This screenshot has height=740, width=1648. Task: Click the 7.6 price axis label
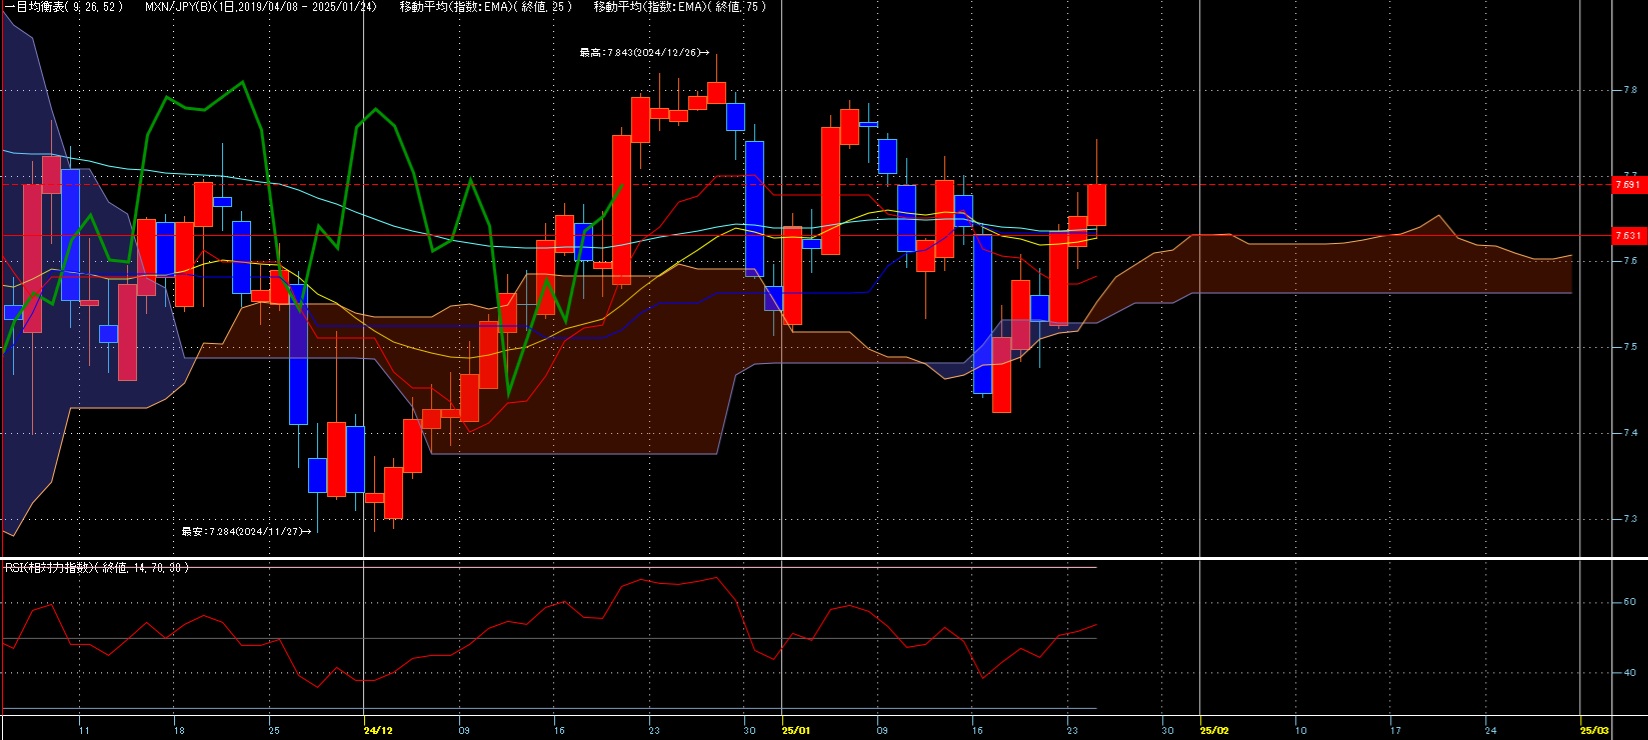tap(1630, 261)
